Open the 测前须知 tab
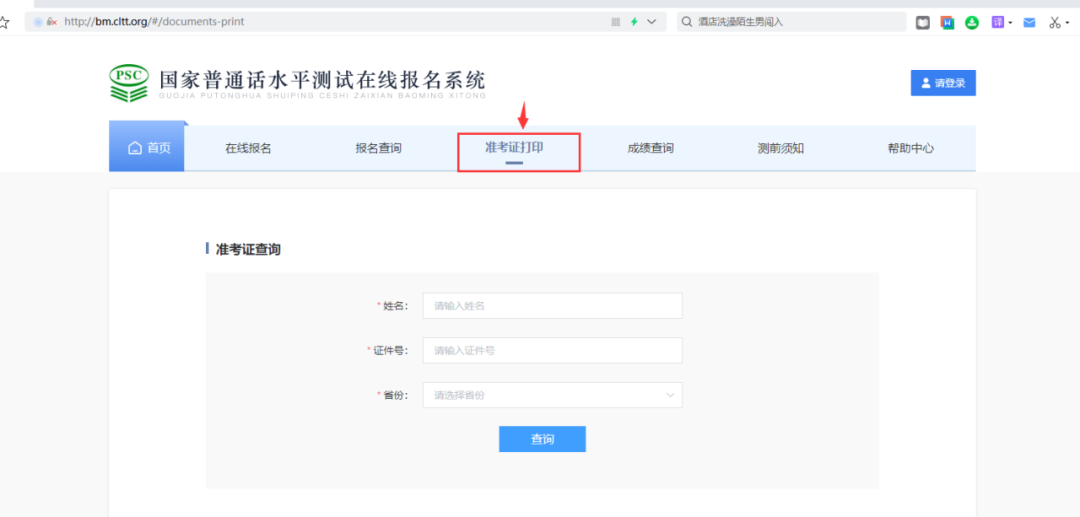The width and height of the screenshot is (1080, 517). click(x=780, y=148)
